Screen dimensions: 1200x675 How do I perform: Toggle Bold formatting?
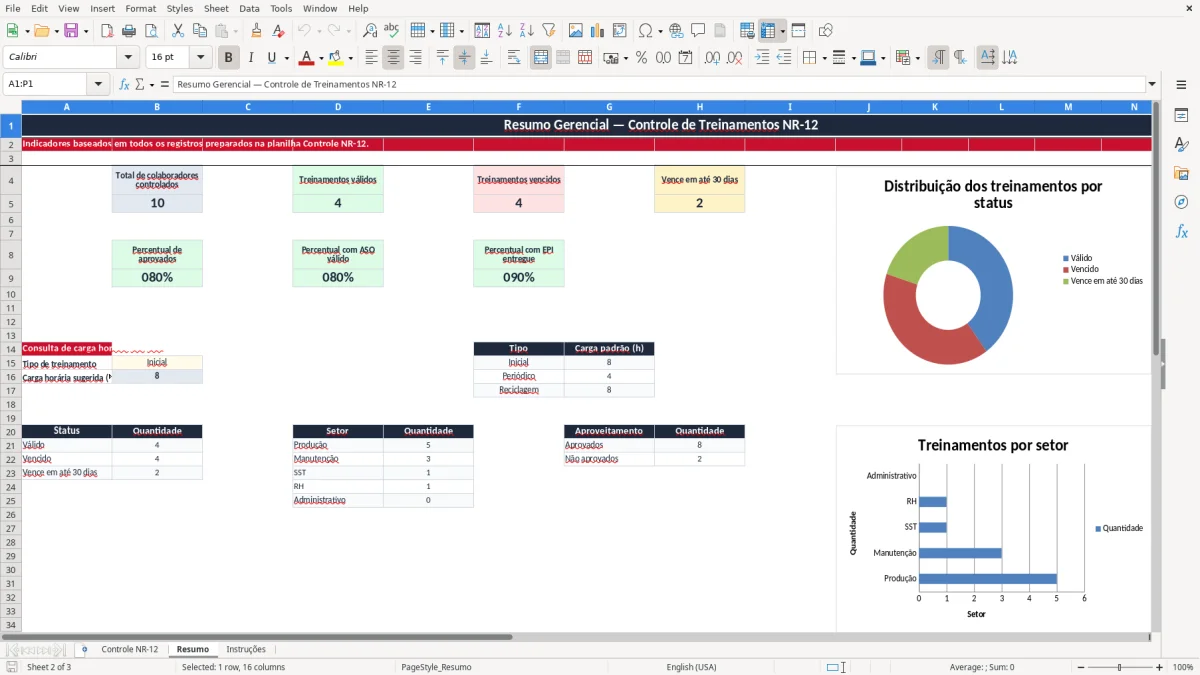229,58
